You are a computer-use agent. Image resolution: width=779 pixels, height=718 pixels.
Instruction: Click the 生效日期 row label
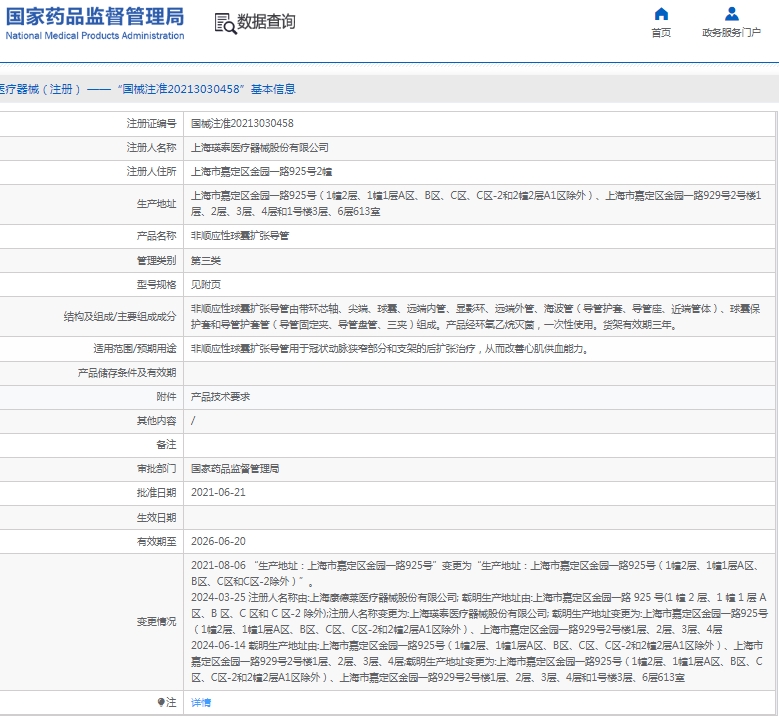click(156, 518)
